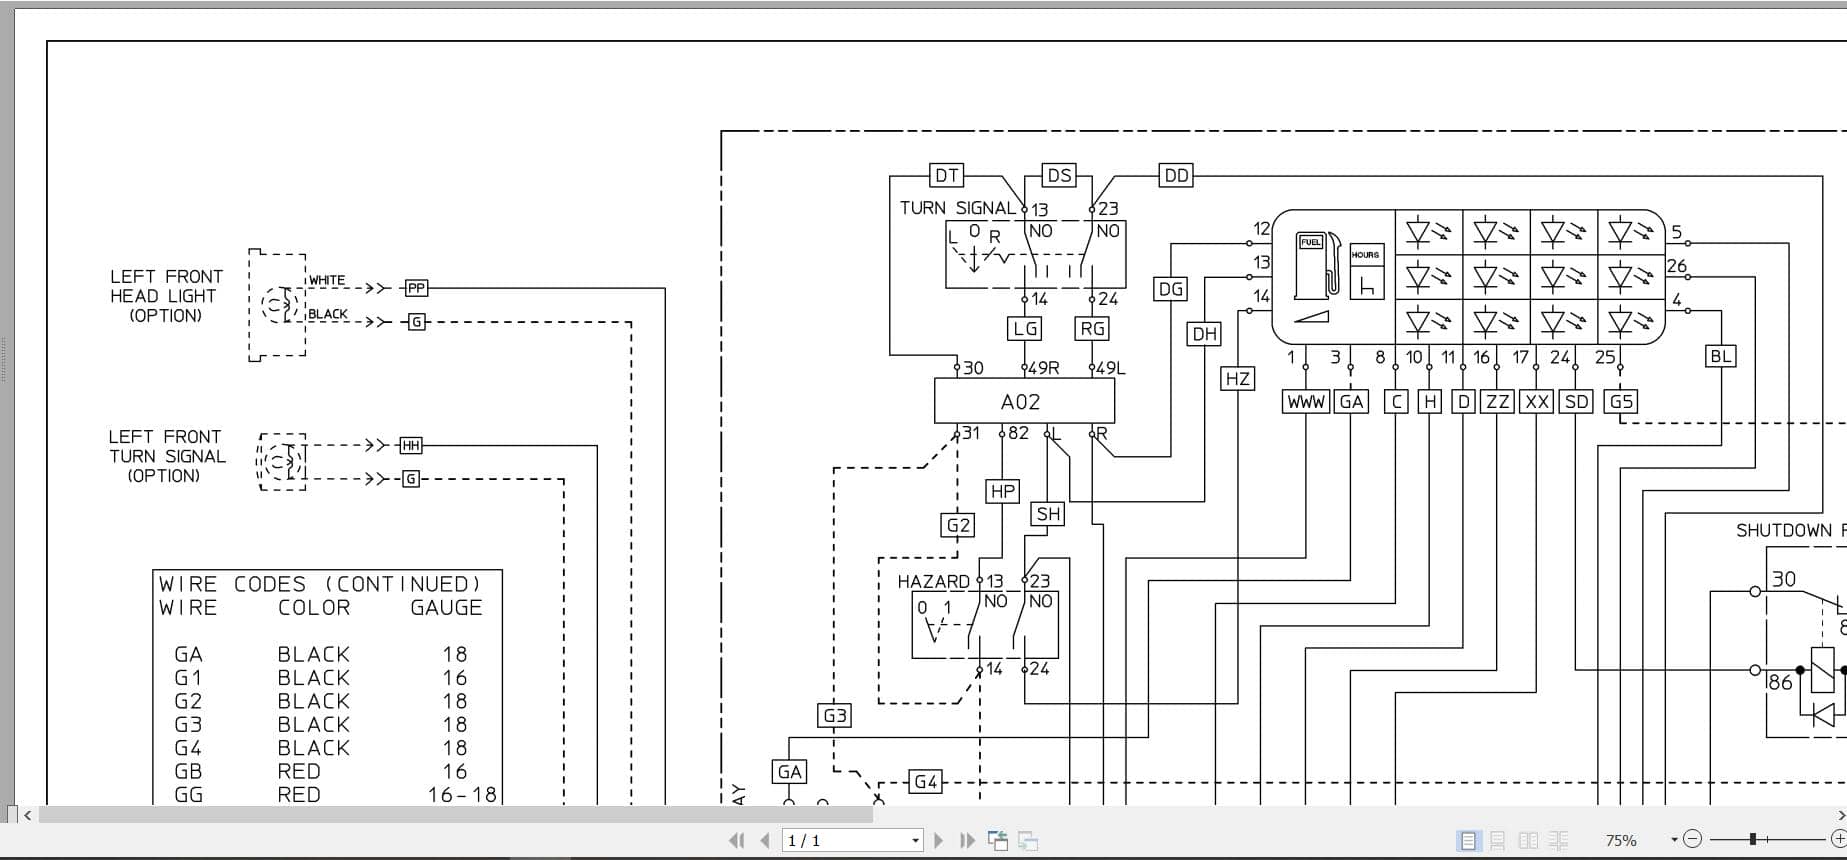1847x860 pixels.
Task: Click the XX wire label box
Action: (x=1536, y=402)
